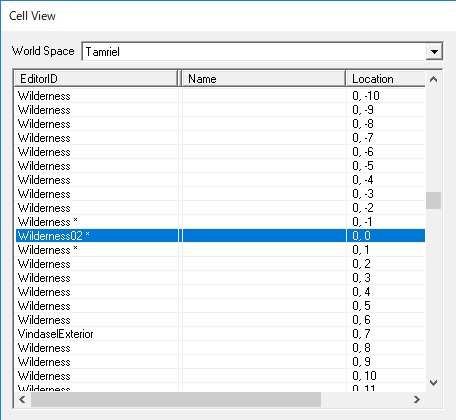Click the horizontal scroll left arrow
456x420 pixels.
(22, 399)
